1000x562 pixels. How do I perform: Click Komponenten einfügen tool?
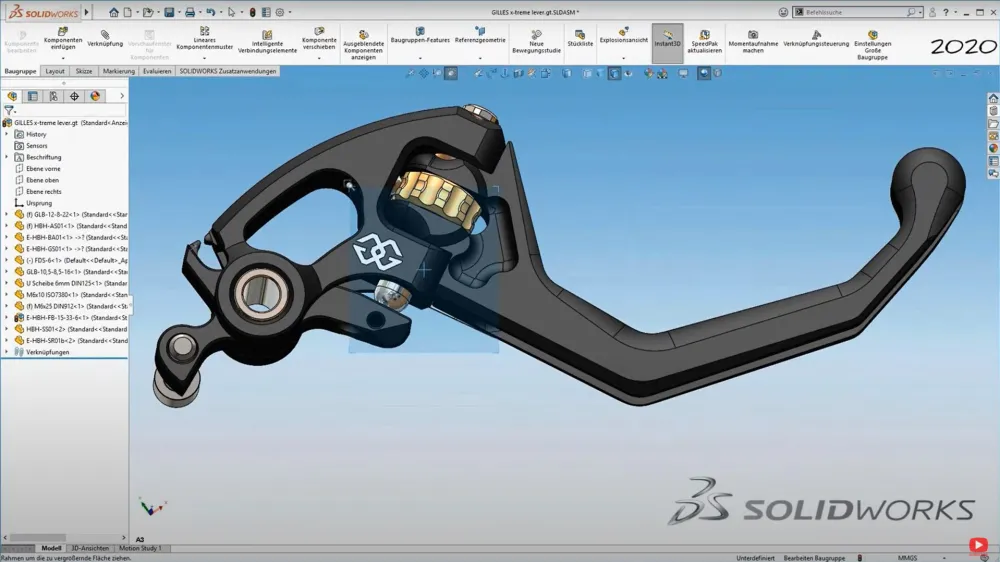[63, 39]
